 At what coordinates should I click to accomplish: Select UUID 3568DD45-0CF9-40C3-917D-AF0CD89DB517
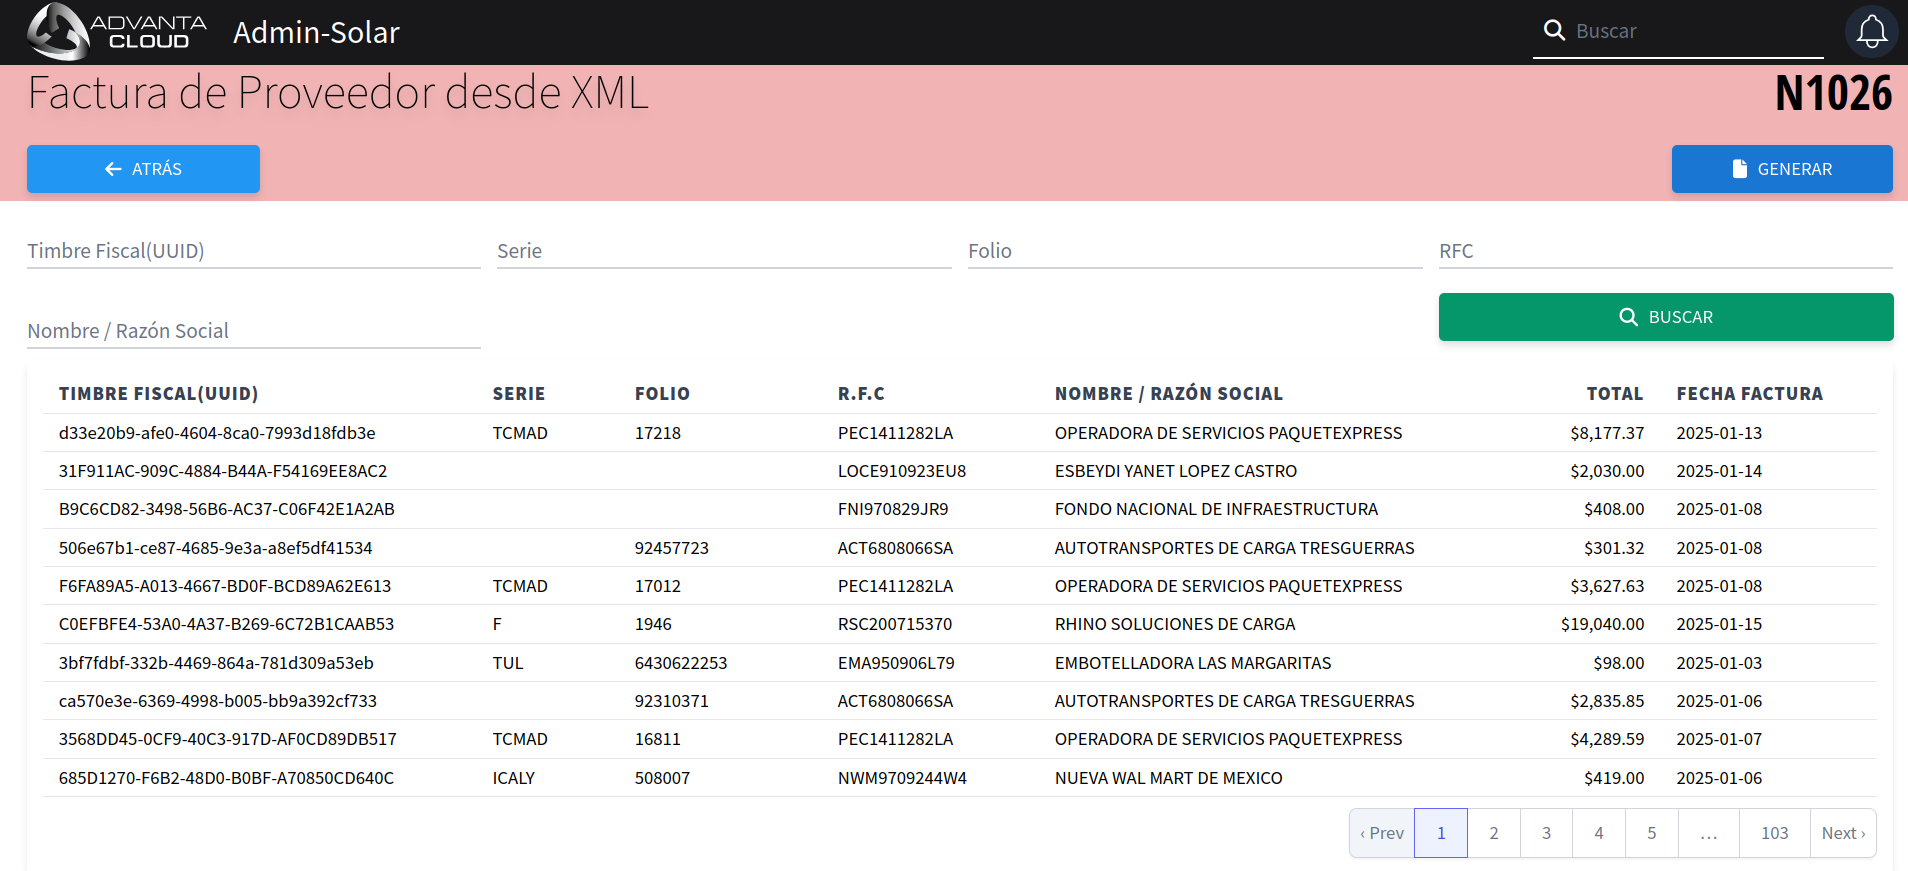228,739
